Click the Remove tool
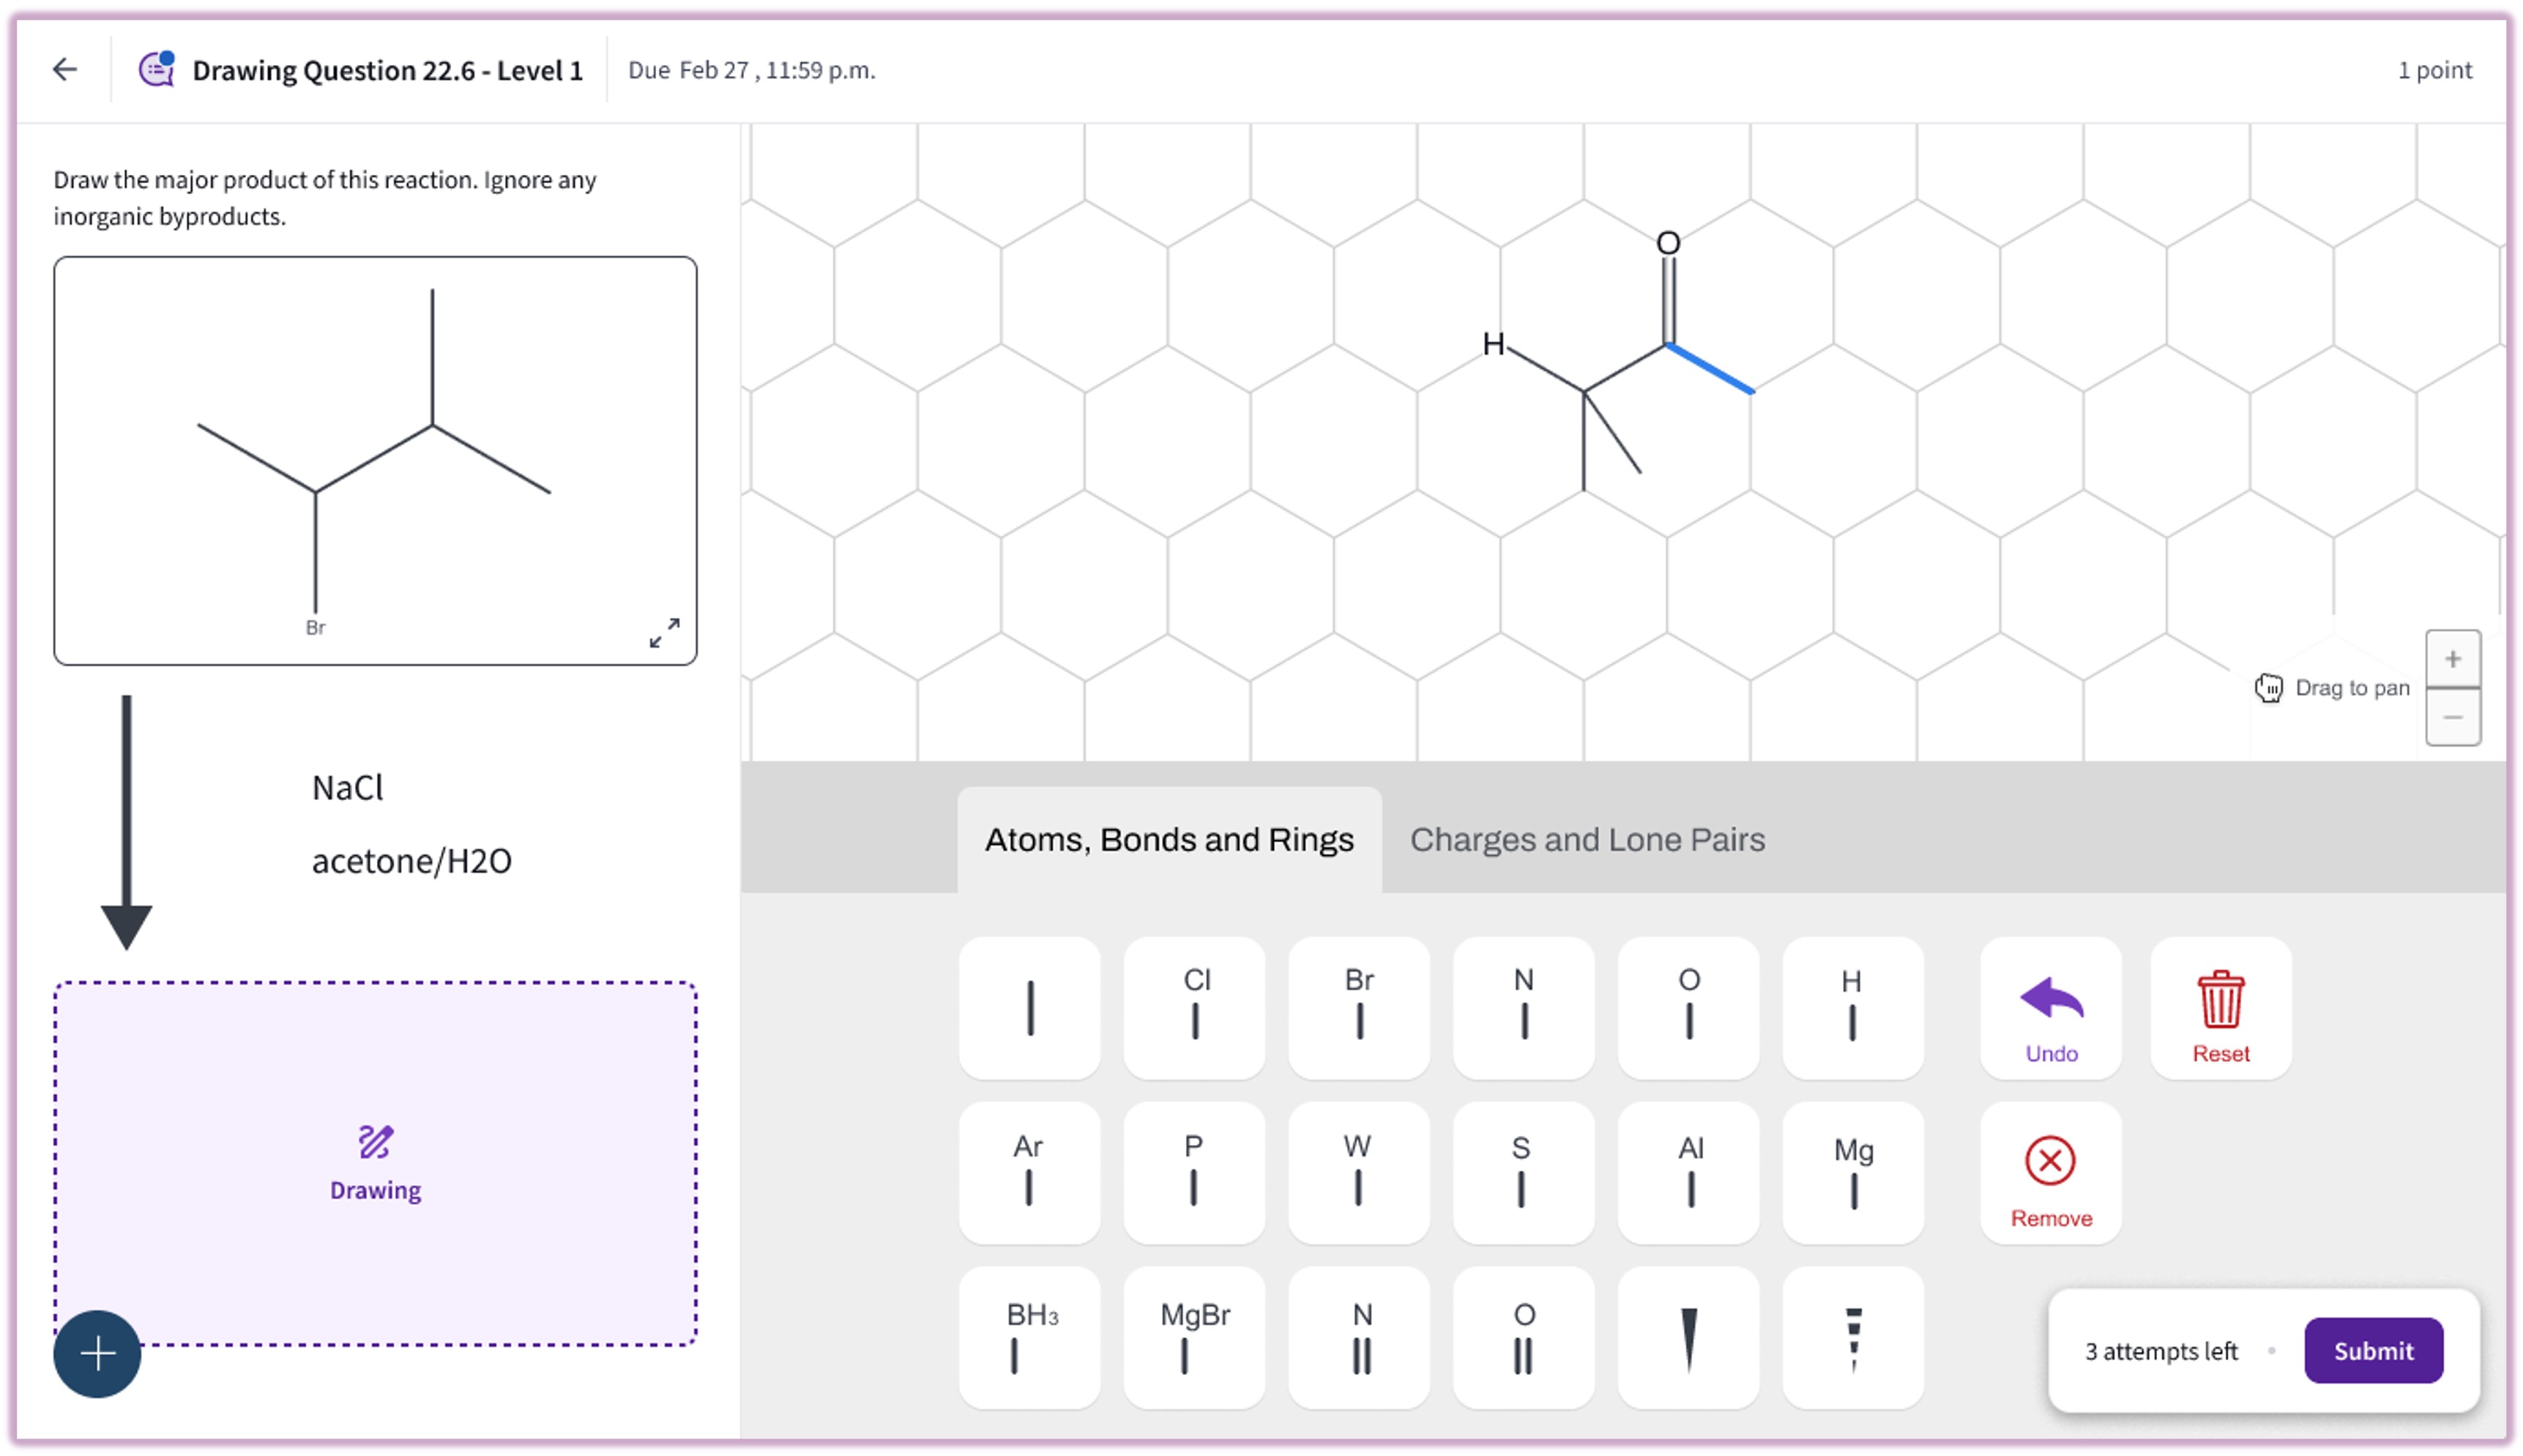This screenshot has height=1456, width=2523. (x=2050, y=1173)
